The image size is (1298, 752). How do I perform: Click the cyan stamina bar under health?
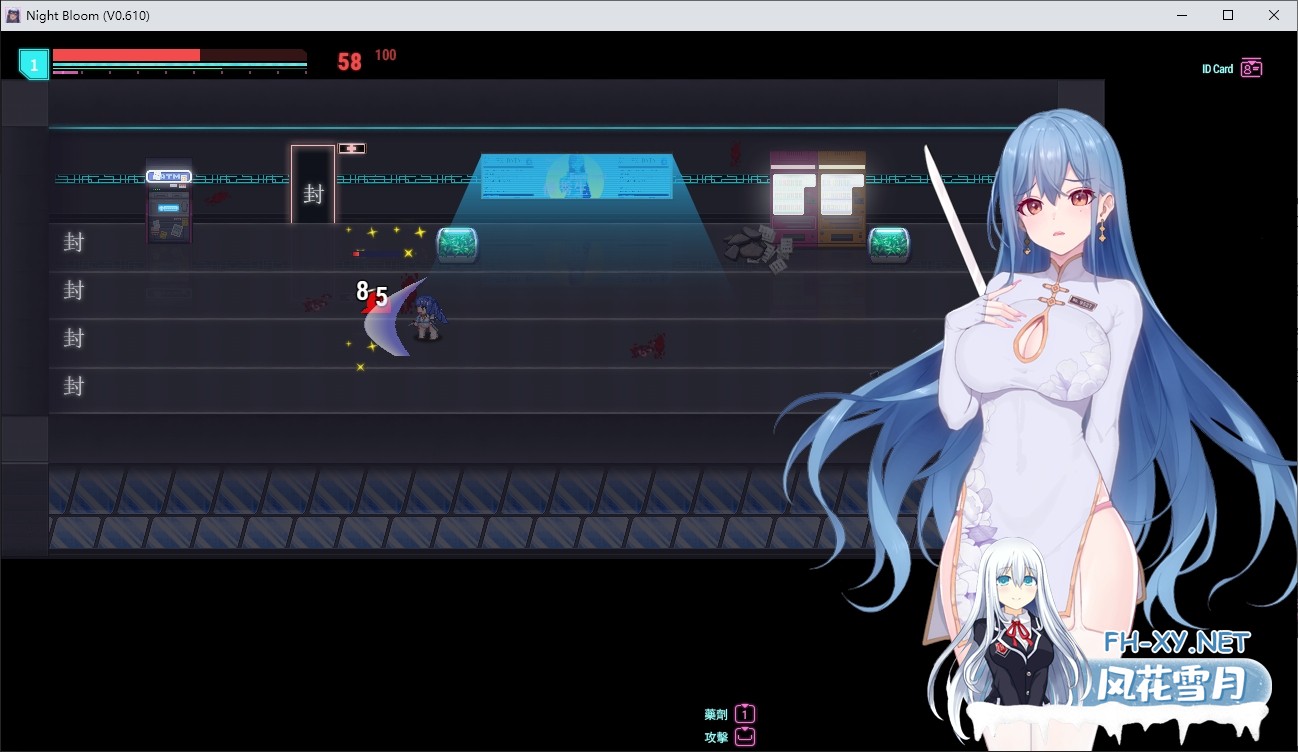(x=179, y=66)
